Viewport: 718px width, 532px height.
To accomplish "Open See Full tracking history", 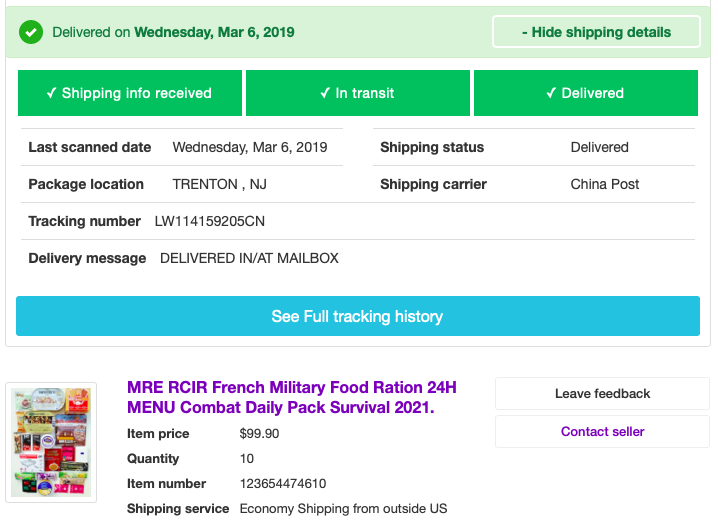I will point(357,316).
